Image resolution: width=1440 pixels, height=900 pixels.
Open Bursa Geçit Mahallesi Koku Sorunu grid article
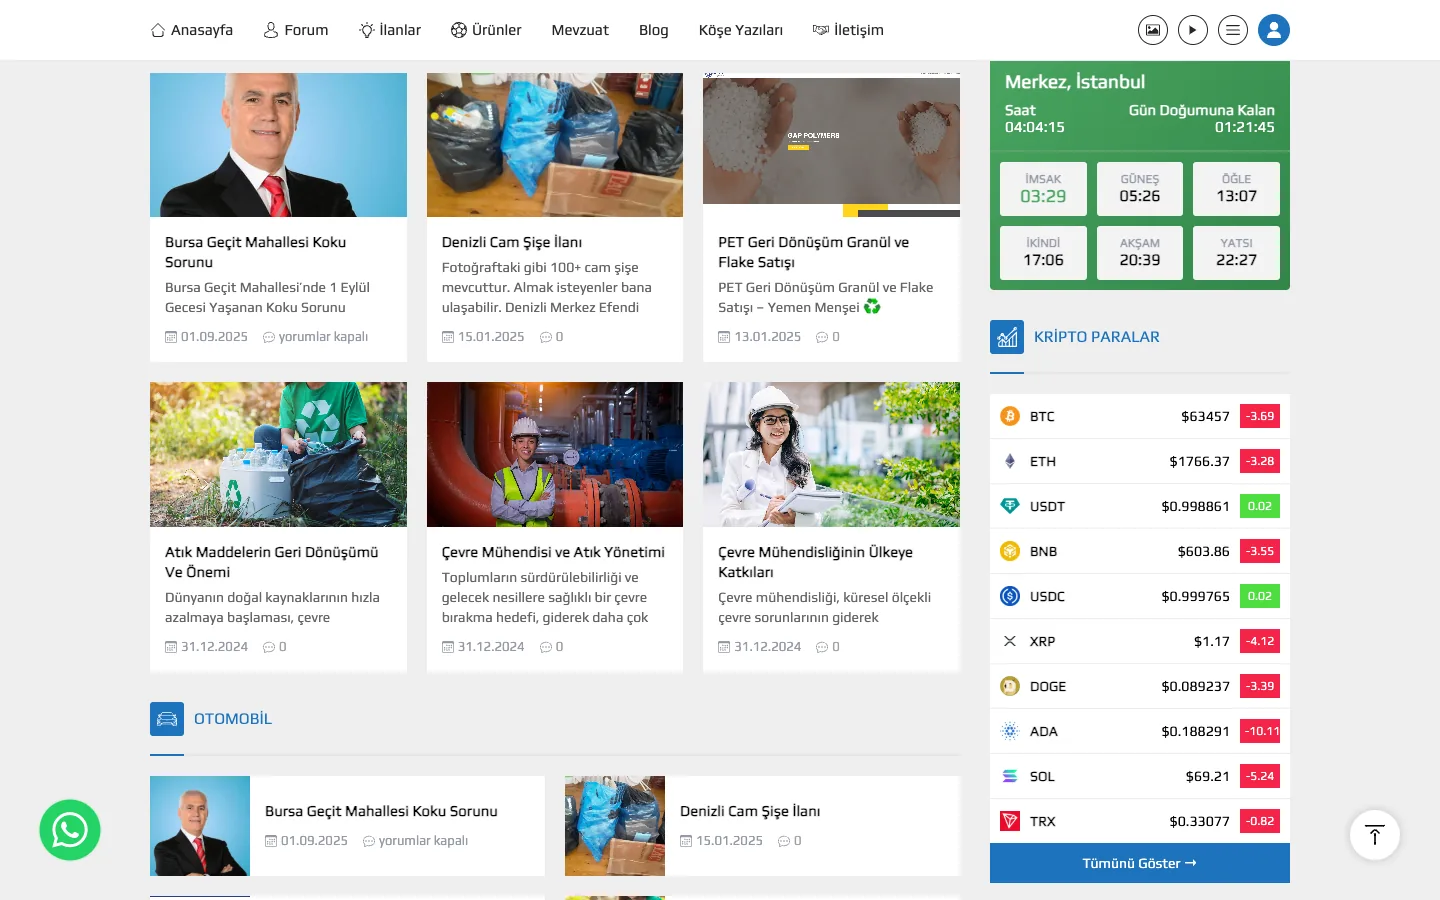pos(255,252)
